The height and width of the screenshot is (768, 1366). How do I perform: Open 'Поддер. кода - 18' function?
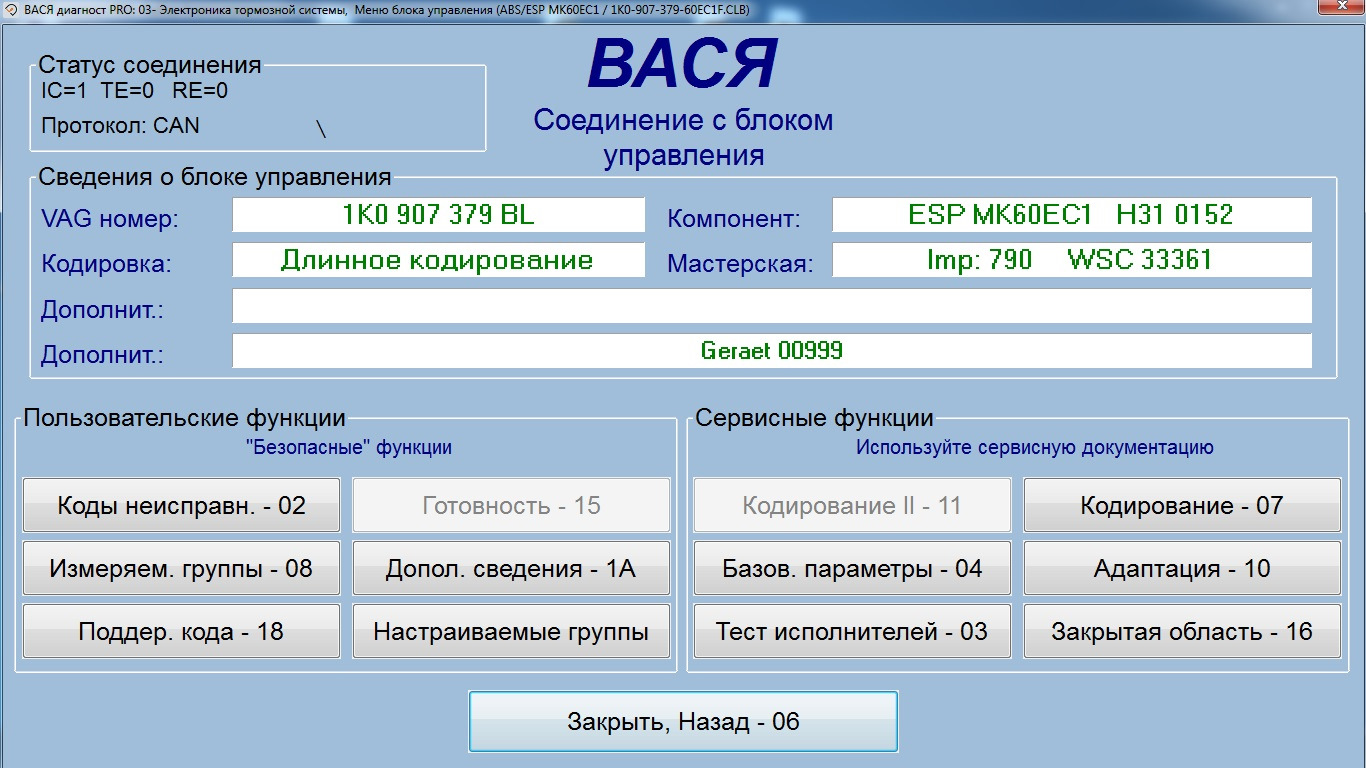click(x=181, y=631)
